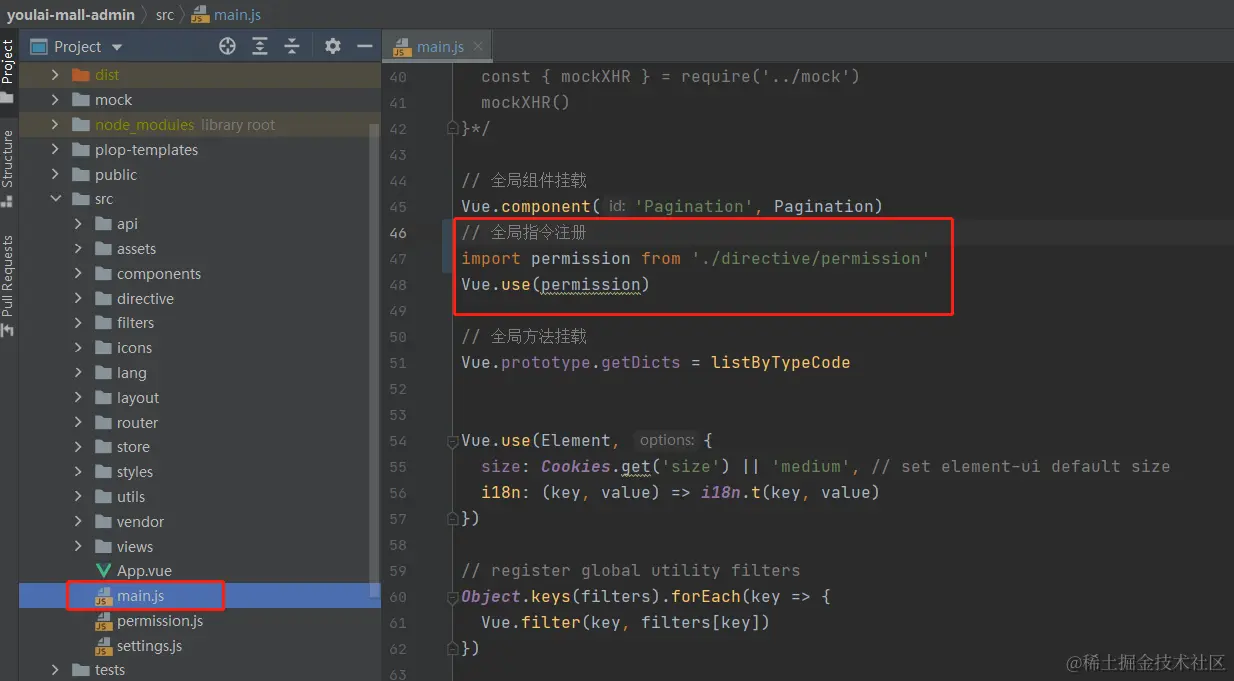
Task: Open Project panel settings gear
Action: pyautogui.click(x=333, y=46)
